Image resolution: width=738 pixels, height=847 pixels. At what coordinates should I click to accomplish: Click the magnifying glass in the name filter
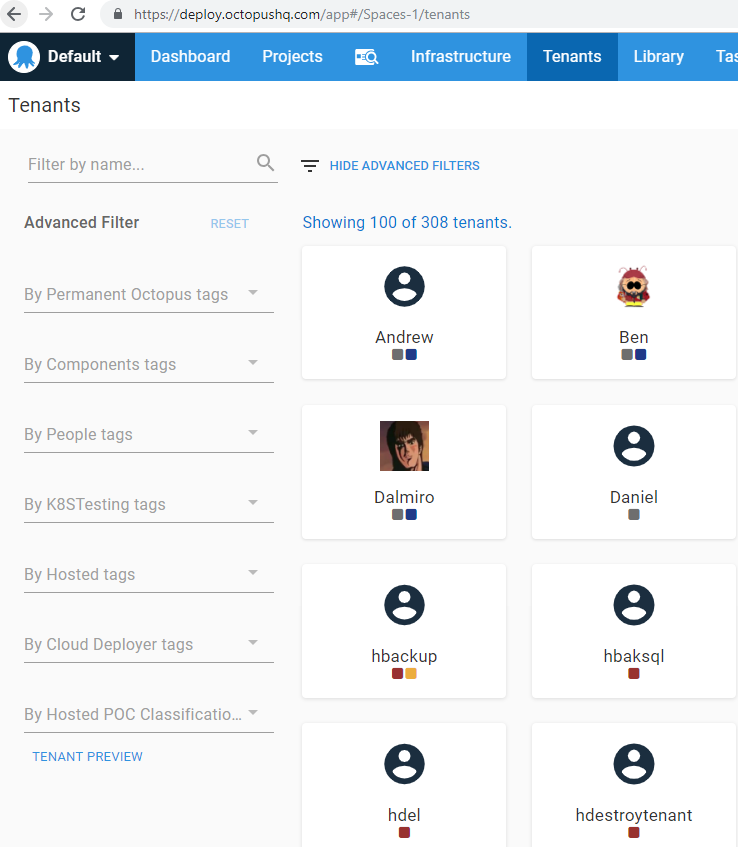(265, 162)
